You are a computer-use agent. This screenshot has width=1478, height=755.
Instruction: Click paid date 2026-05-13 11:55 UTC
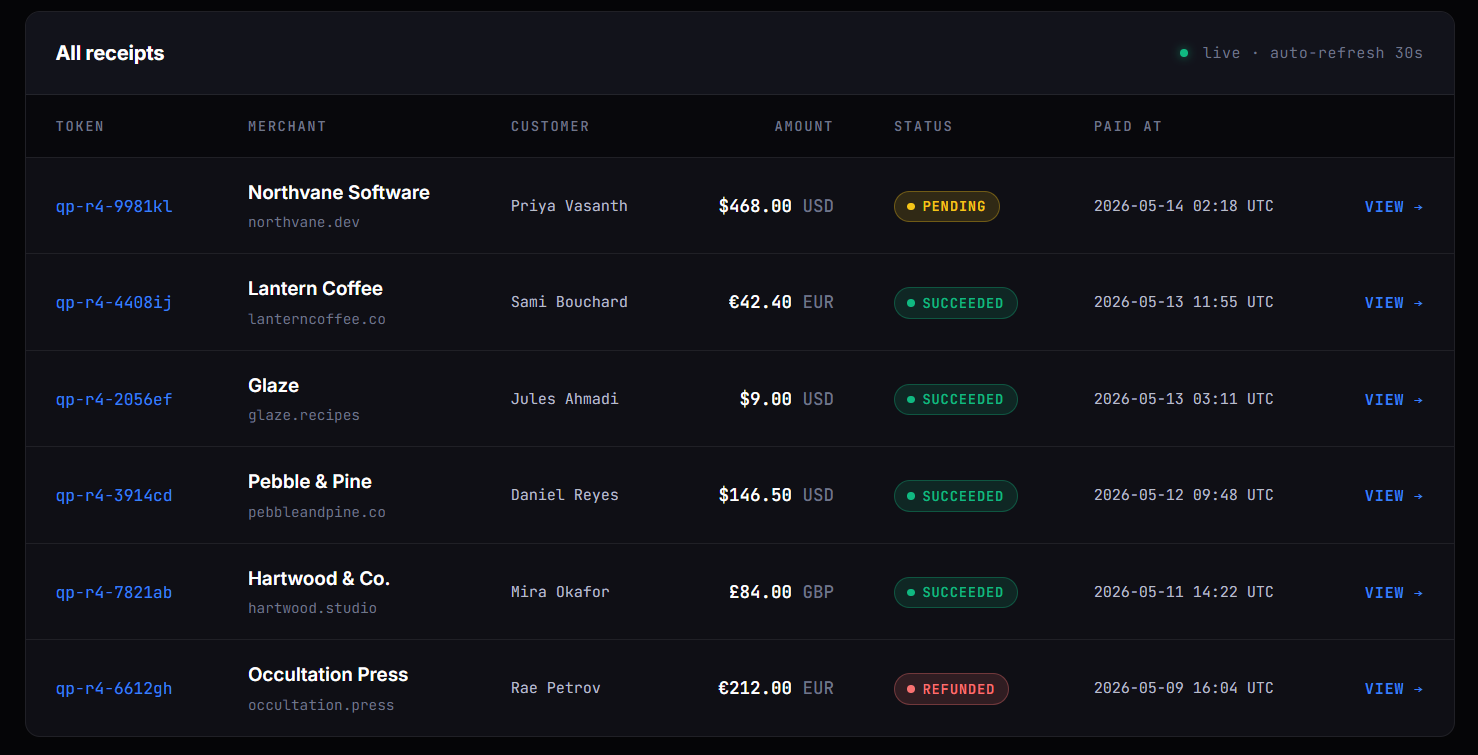pyautogui.click(x=1184, y=302)
